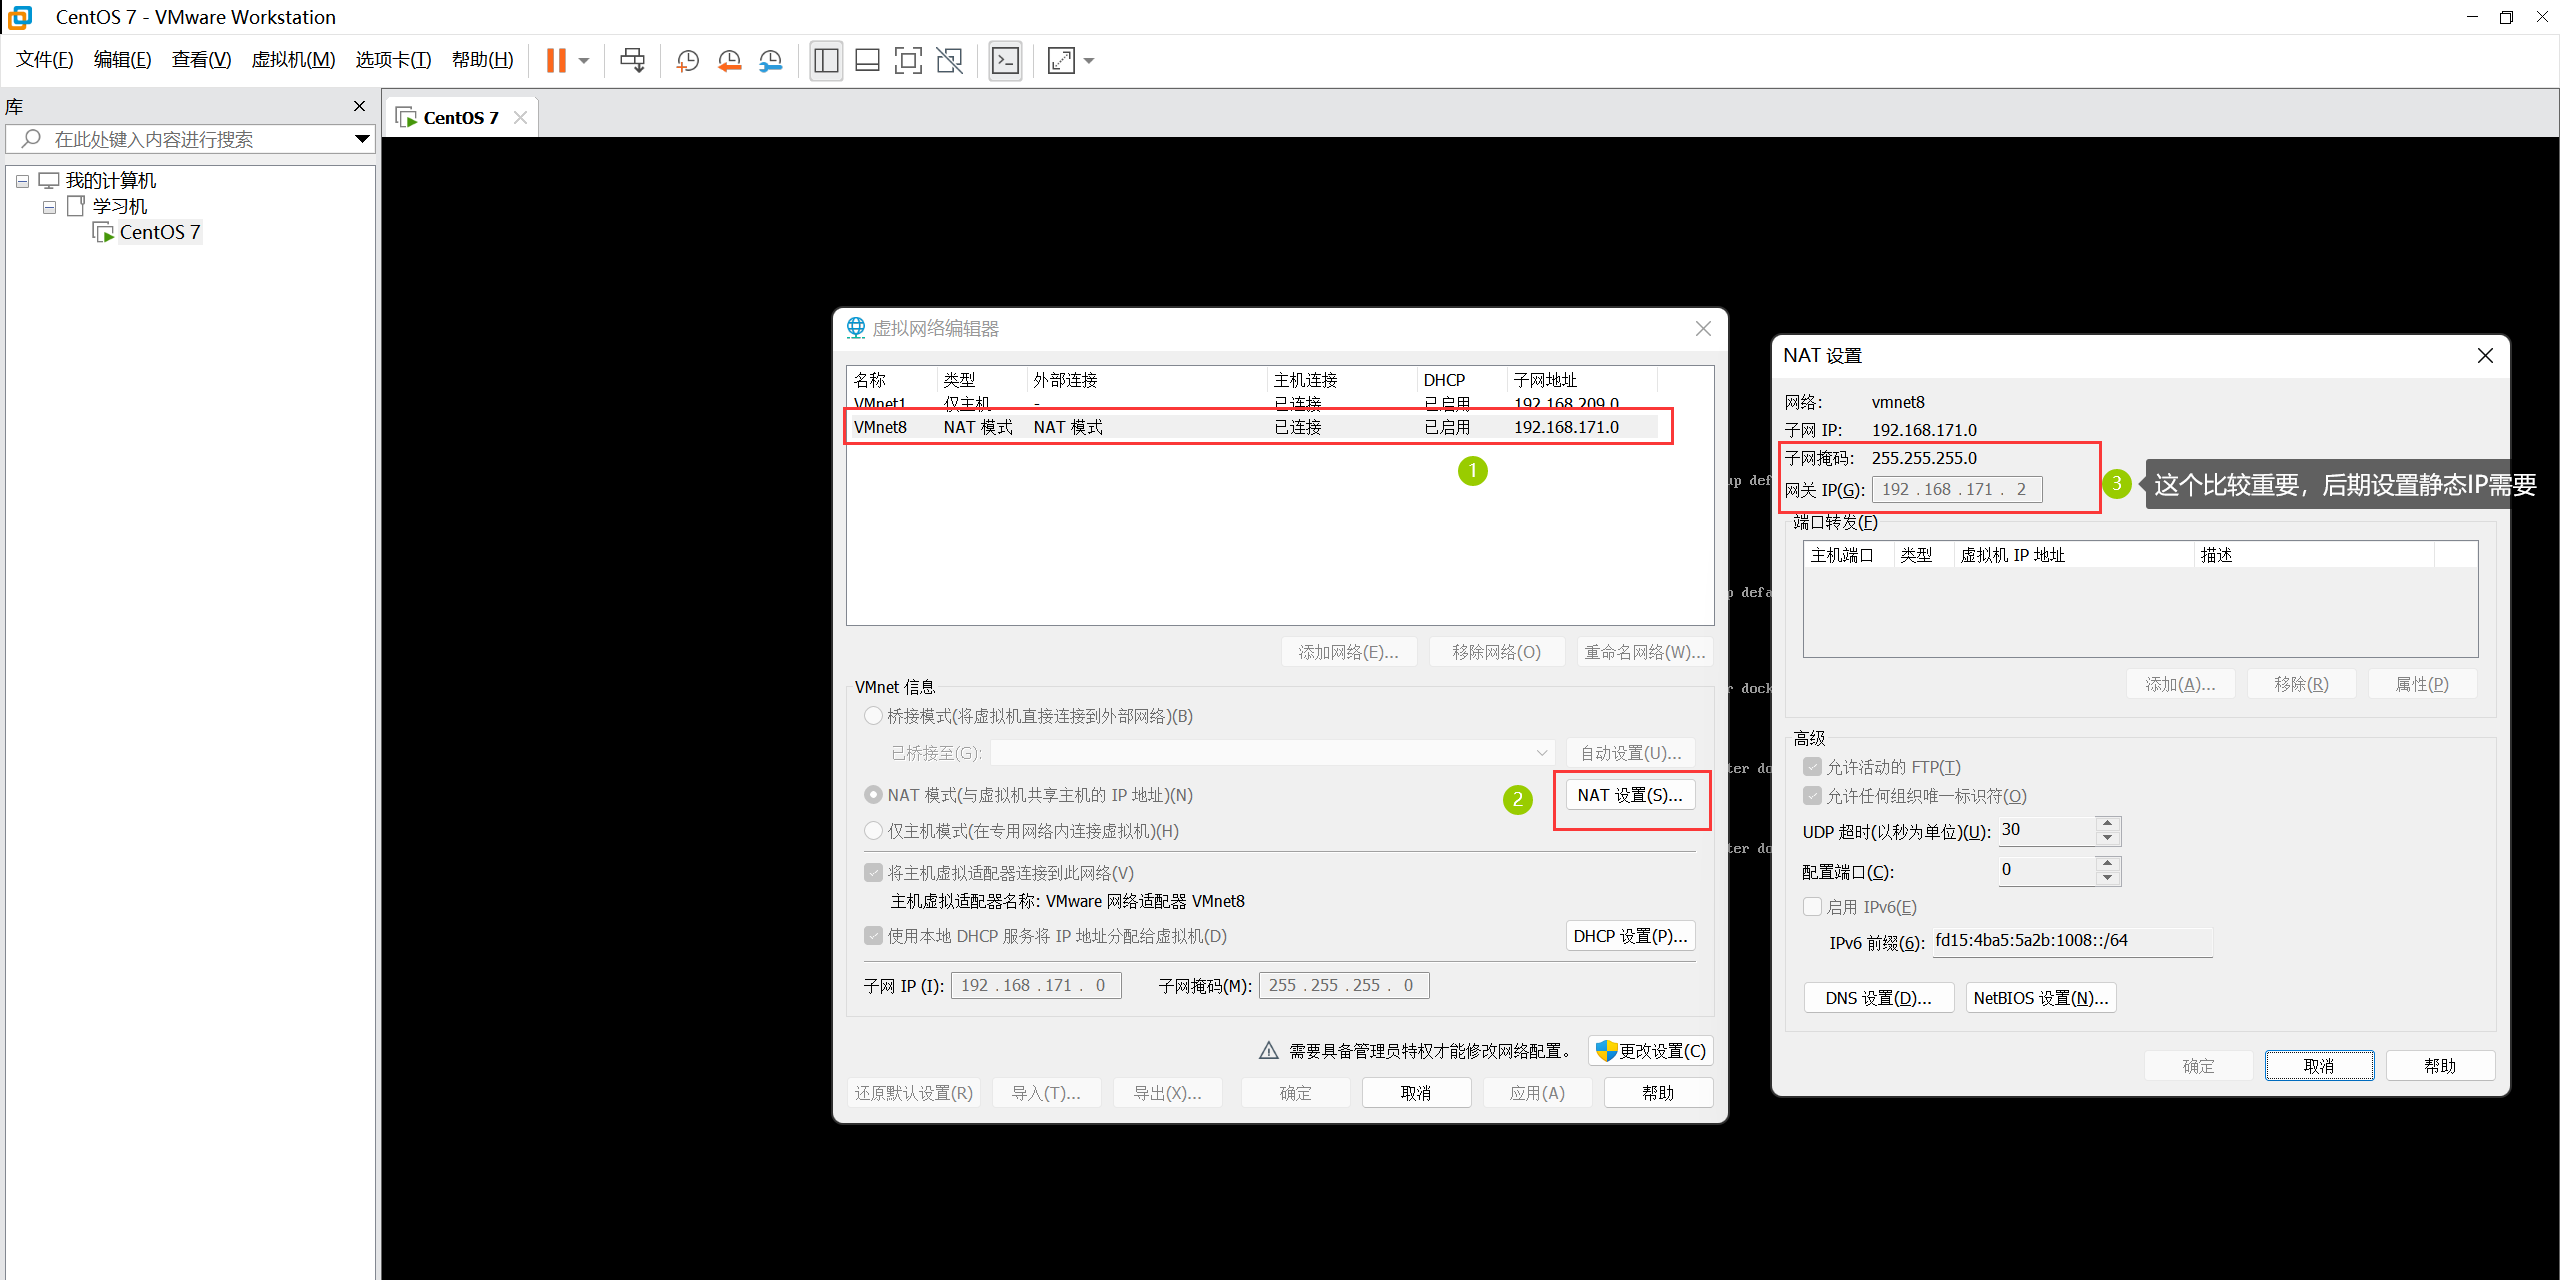Select the 桥接模式 radio button
Screen dimensions: 2560x1280
point(874,716)
